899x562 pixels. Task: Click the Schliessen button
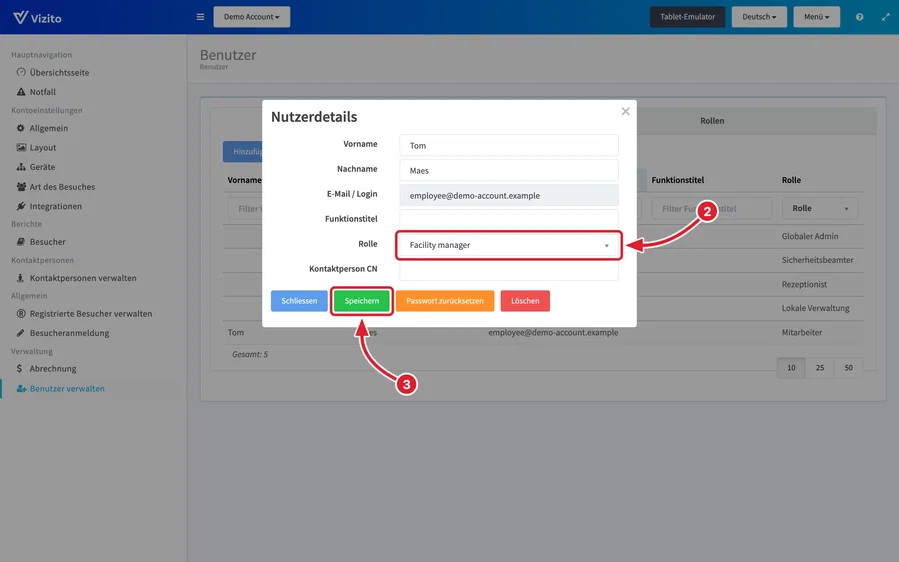pos(299,300)
